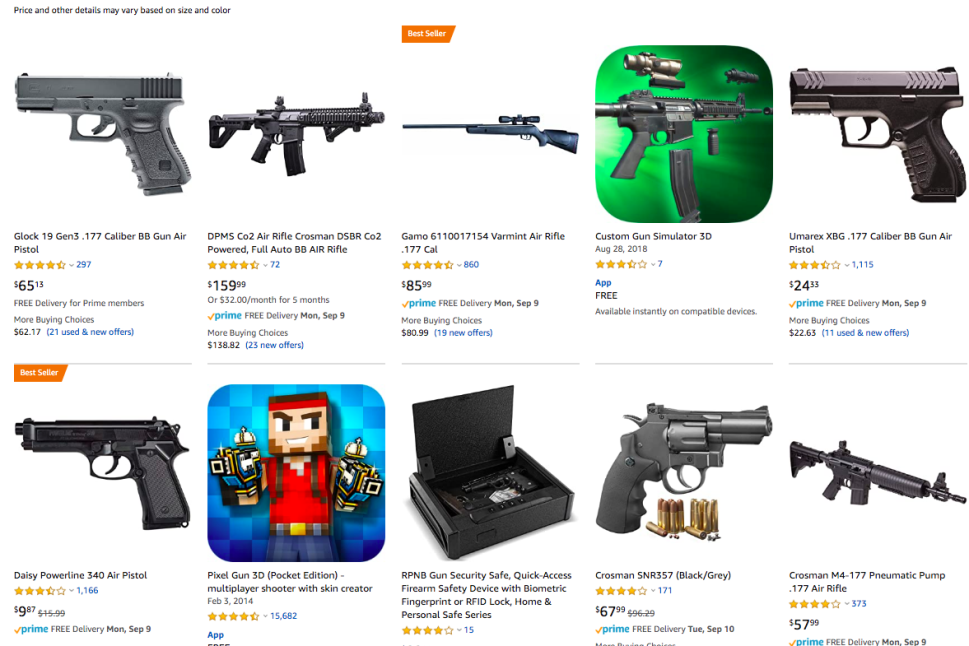Viewport: 969px width, 646px height.
Task: Expand the rating dropdown beside 860 reviews
Action: pos(459,265)
